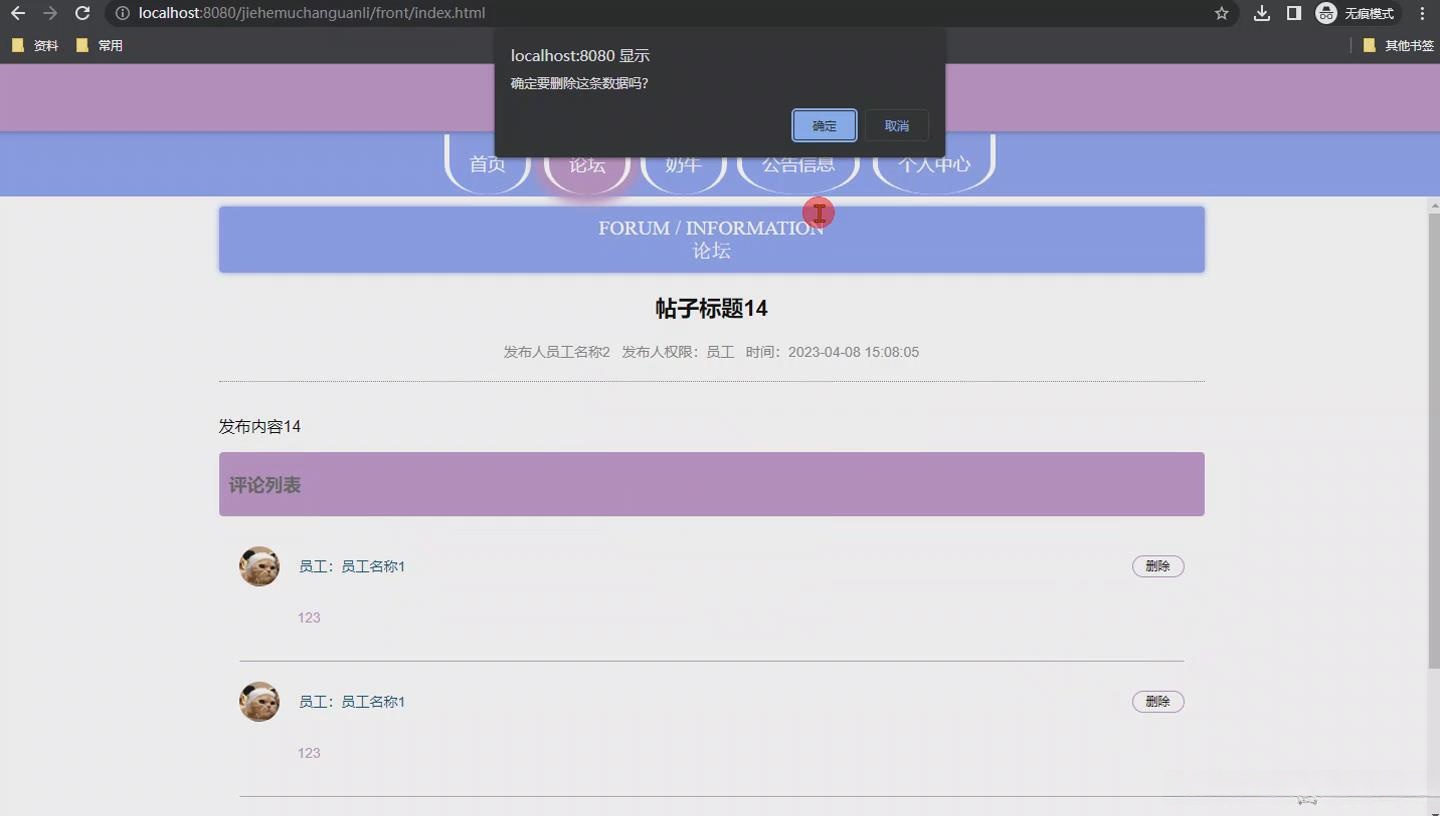This screenshot has width=1440, height=816.
Task: Open the 常用 bookmarks folder
Action: (99, 45)
